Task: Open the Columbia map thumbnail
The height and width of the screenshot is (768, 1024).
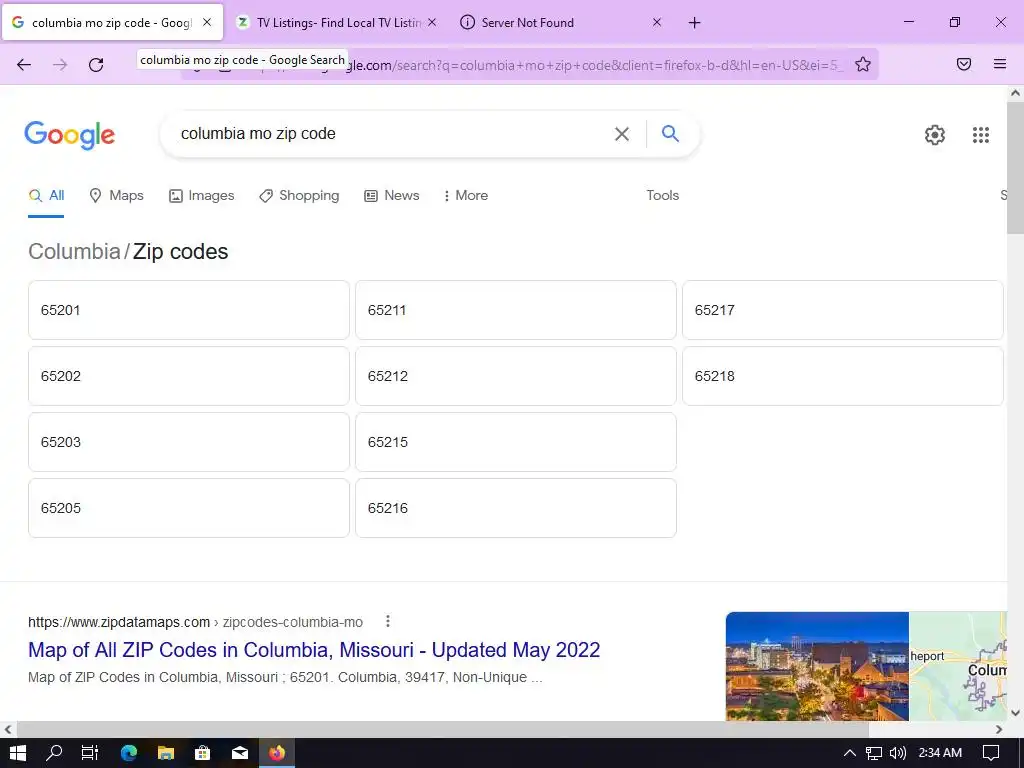Action: coord(958,666)
